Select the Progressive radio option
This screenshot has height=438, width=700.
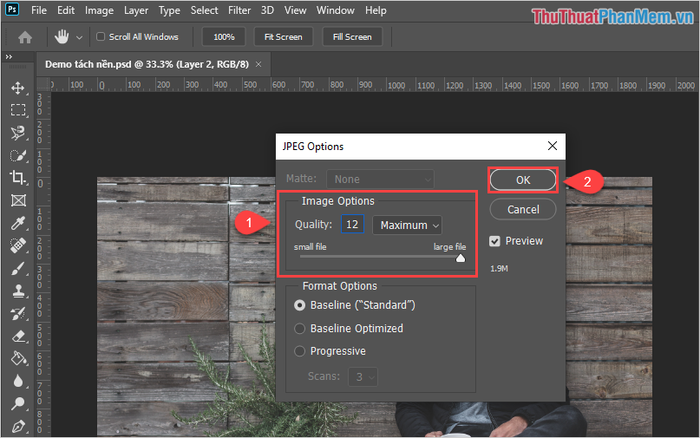point(300,351)
